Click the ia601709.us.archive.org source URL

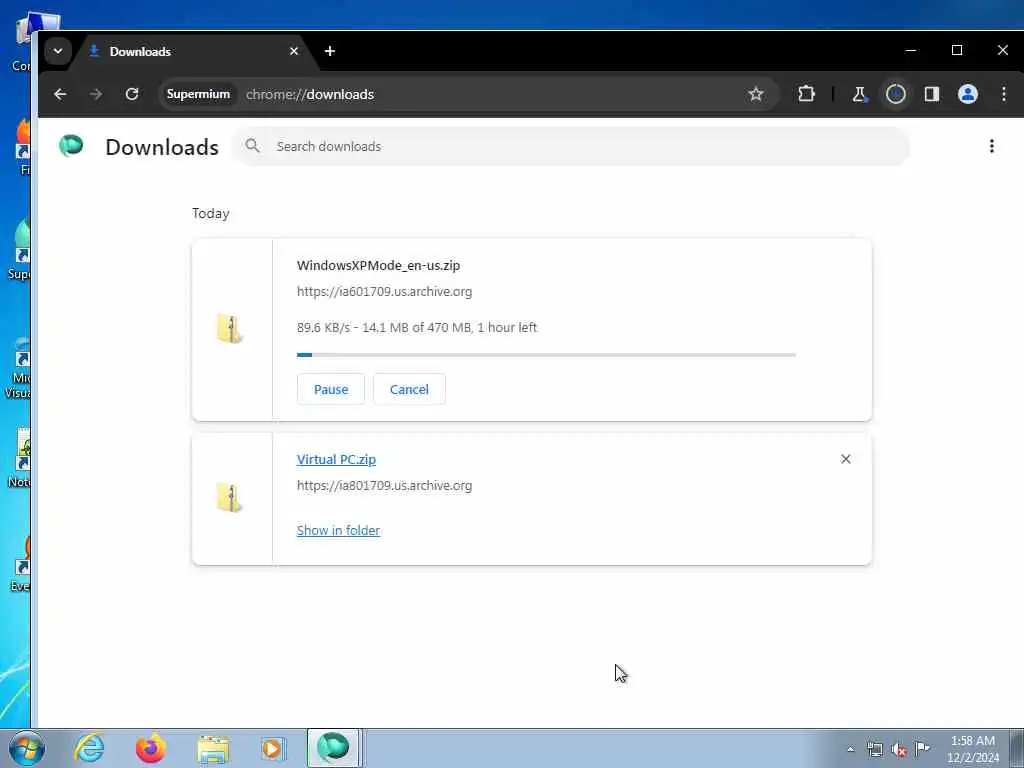[x=384, y=292]
